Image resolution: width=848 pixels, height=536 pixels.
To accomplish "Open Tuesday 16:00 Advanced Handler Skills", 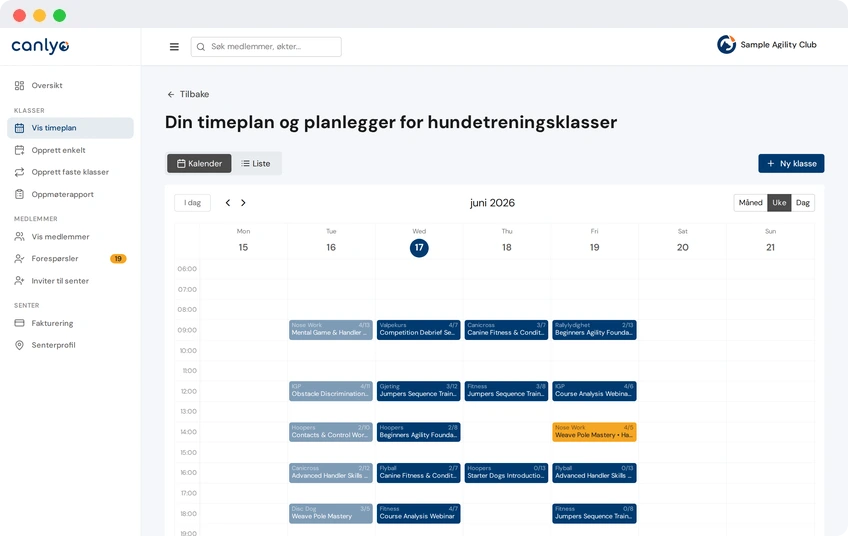I will (331, 473).
